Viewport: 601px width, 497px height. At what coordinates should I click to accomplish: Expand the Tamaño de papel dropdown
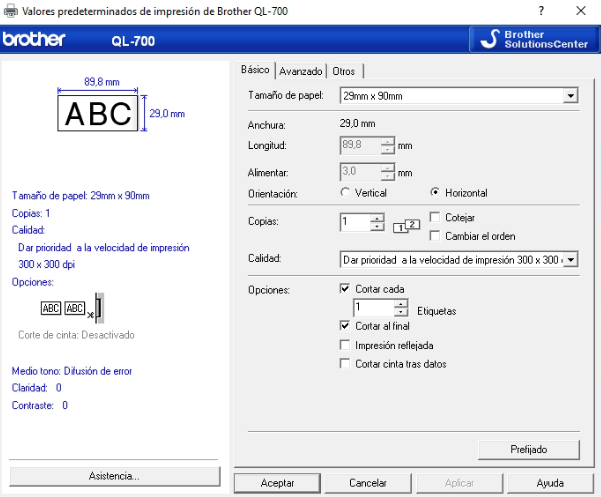(x=571, y=96)
